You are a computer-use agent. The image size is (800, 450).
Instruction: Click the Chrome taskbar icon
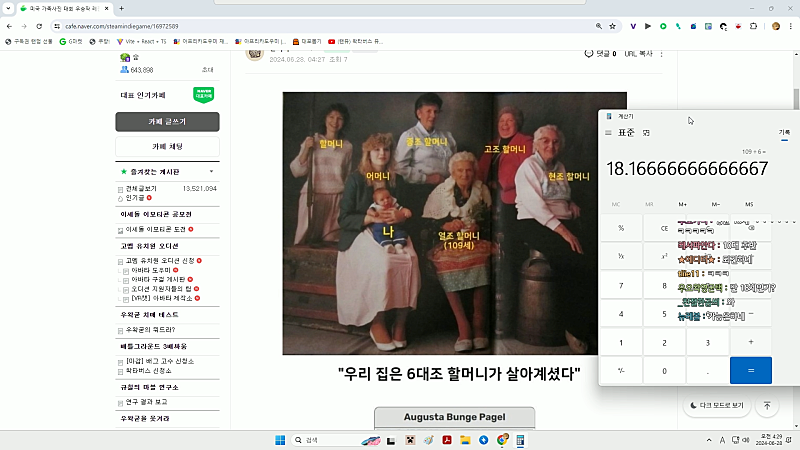point(503,440)
